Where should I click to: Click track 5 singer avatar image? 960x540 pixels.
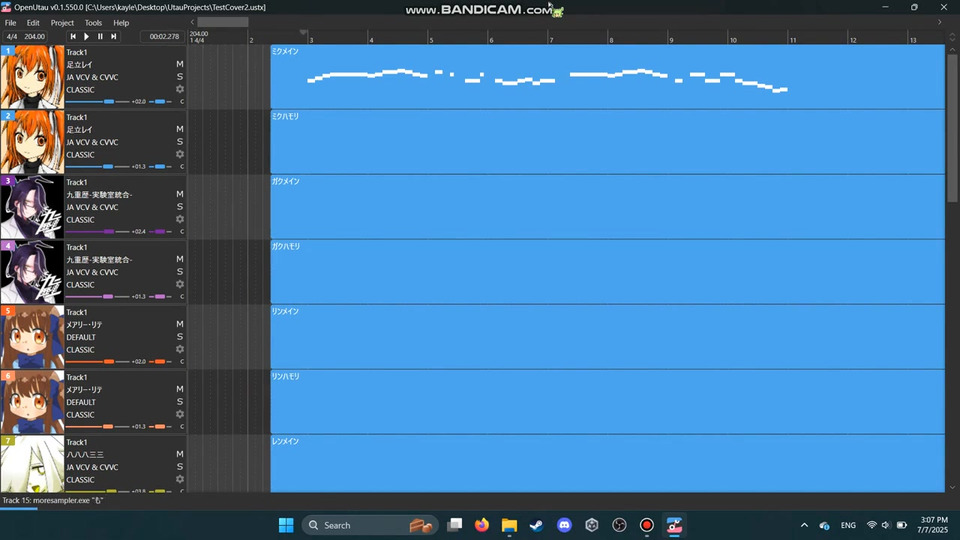click(x=32, y=337)
